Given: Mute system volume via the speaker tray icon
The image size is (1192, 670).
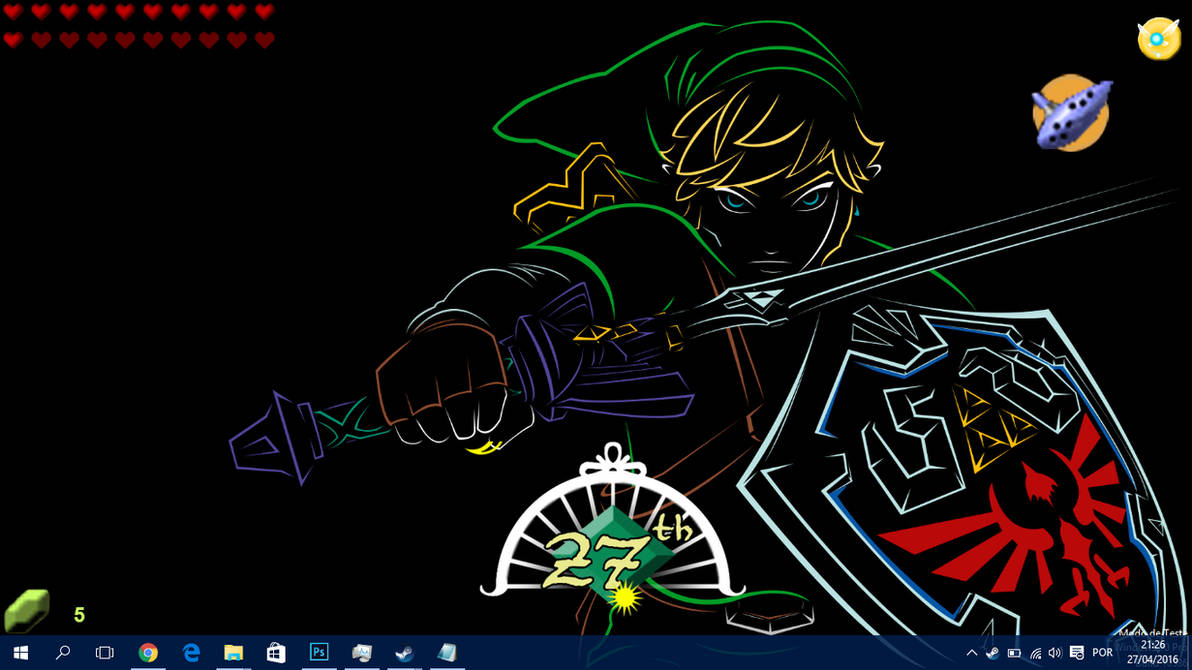Looking at the screenshot, I should tap(1054, 654).
